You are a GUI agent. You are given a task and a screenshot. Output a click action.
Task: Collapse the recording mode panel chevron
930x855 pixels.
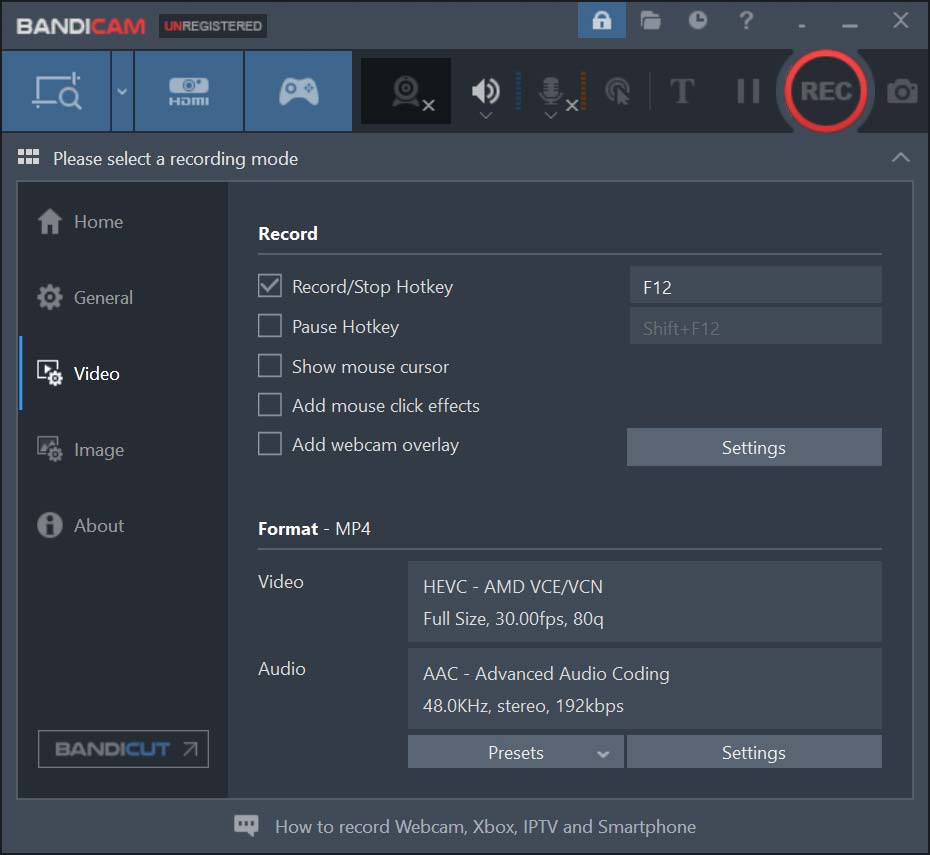click(900, 158)
